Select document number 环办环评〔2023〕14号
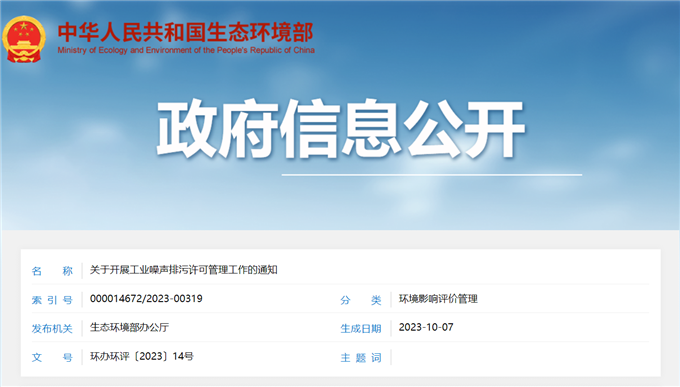Screen dimensions: 680x387 pyautogui.click(x=142, y=356)
